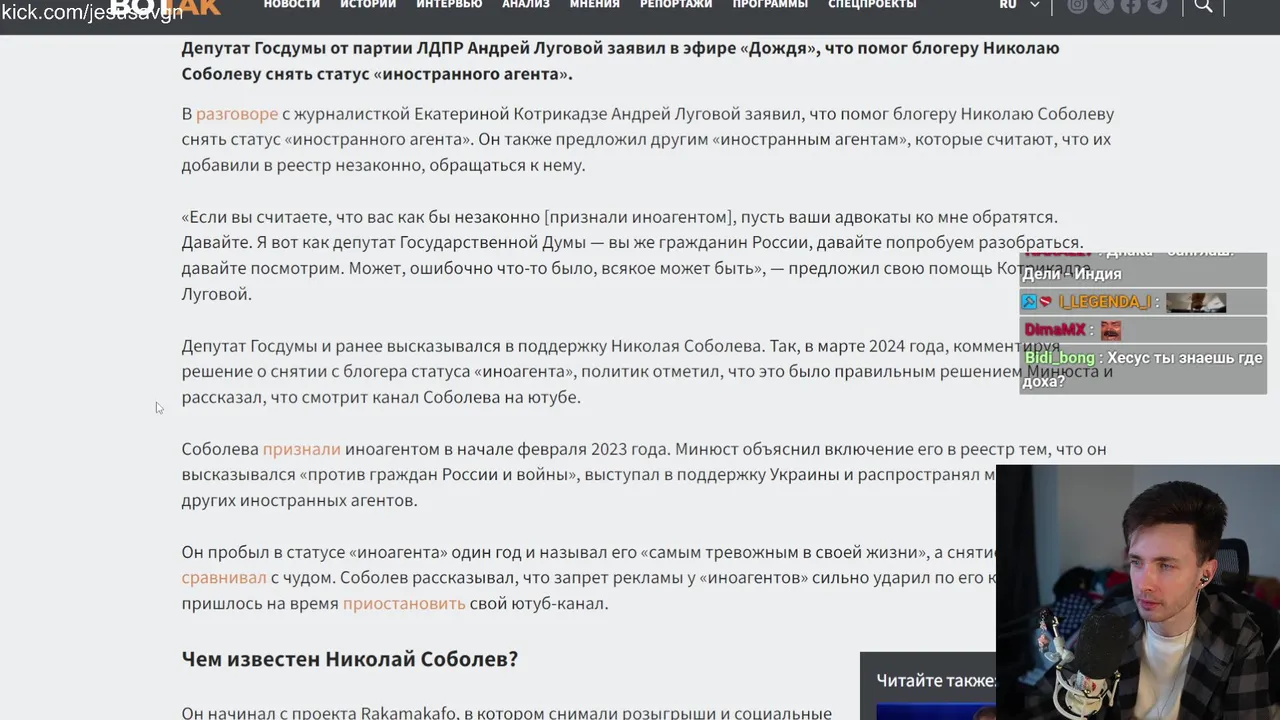Follow the 'признали' link
Image resolution: width=1280 pixels, height=720 pixels.
(302, 449)
